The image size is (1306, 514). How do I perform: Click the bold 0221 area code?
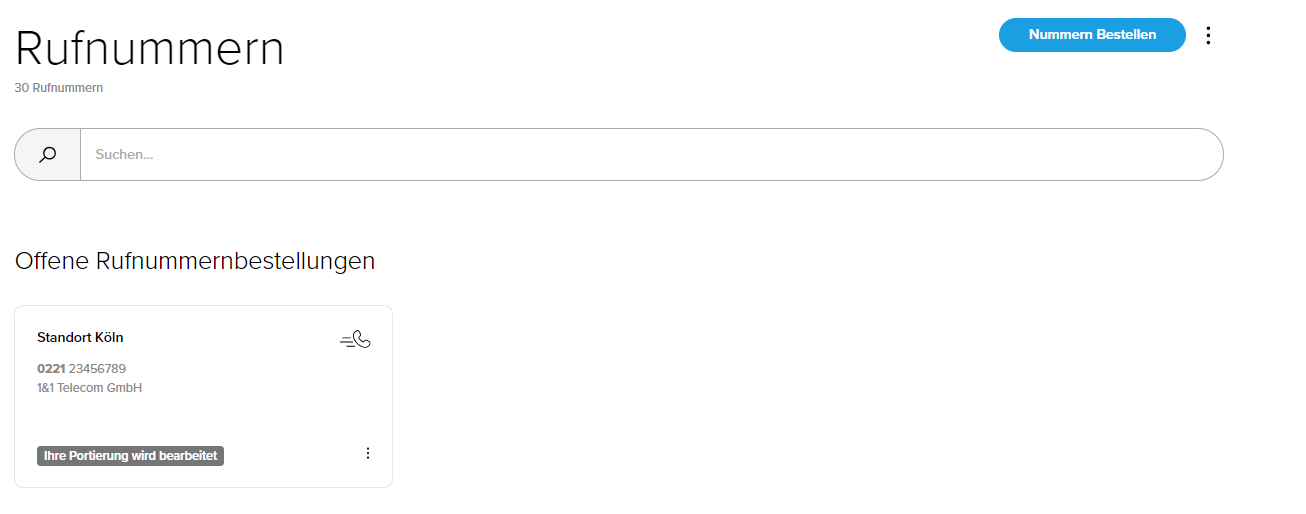click(51, 369)
